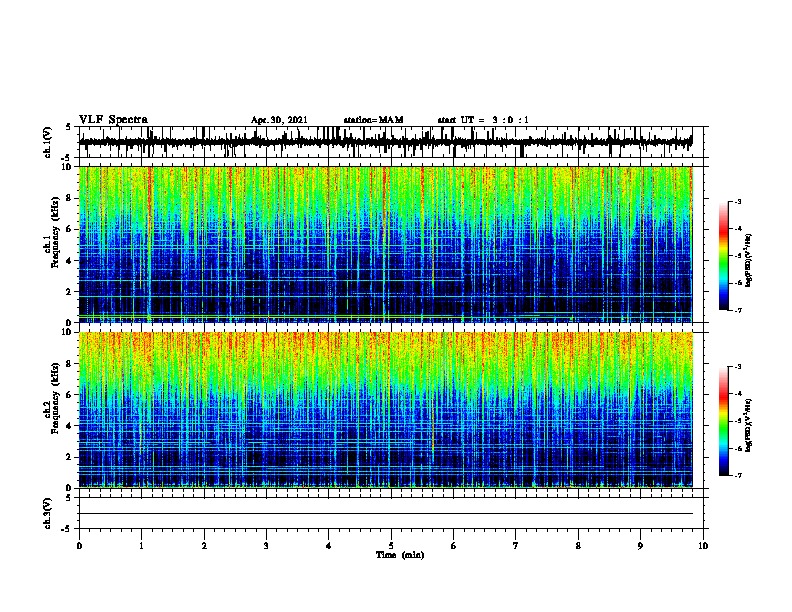Click the "ch.2 Frequency (kHz)" axis label
This screenshot has height=612, width=792.
pos(52,399)
